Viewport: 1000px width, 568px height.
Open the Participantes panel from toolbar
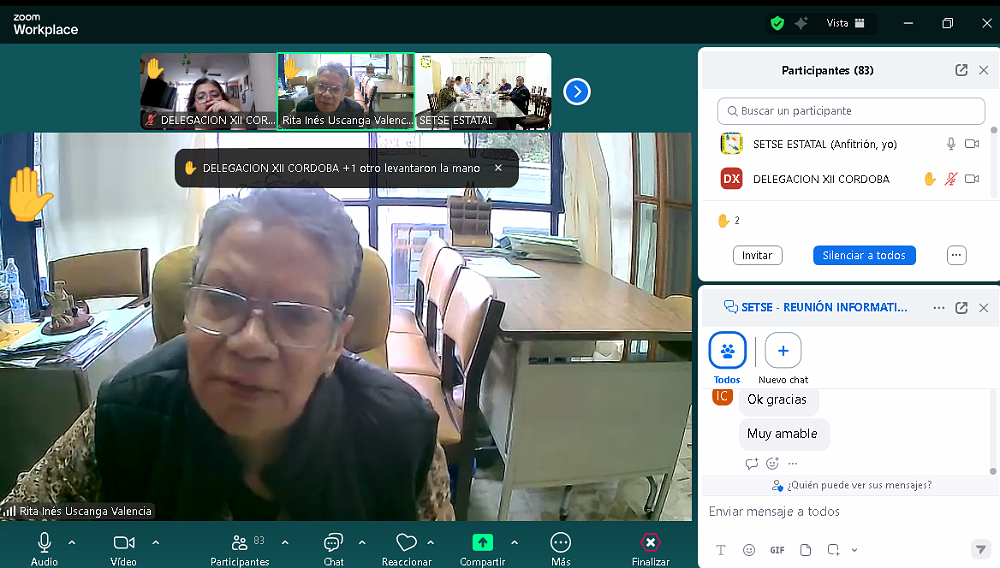point(239,542)
